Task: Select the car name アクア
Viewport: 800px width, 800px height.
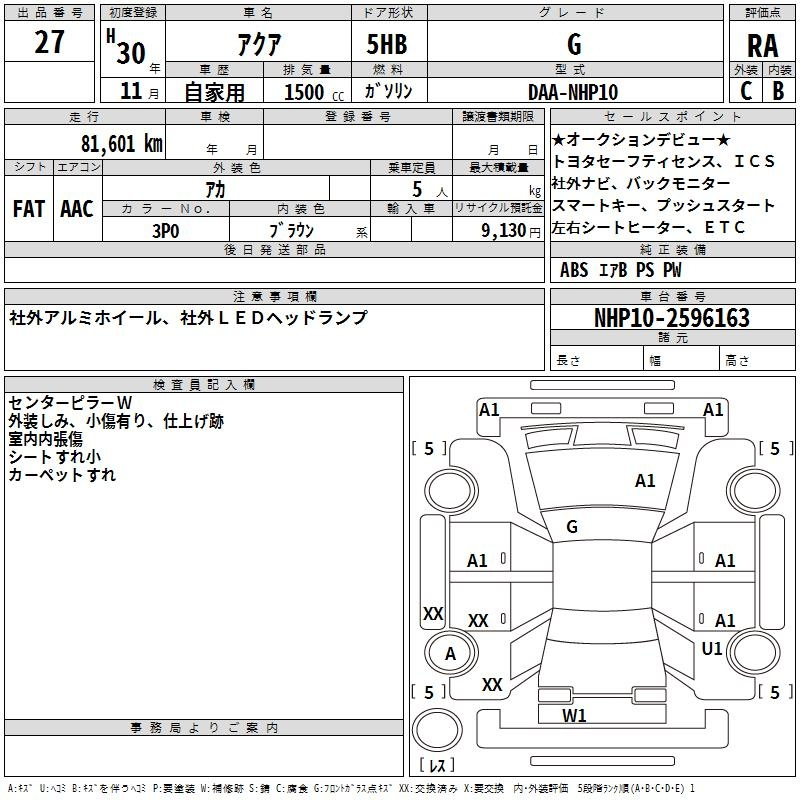Action: [x=259, y=44]
